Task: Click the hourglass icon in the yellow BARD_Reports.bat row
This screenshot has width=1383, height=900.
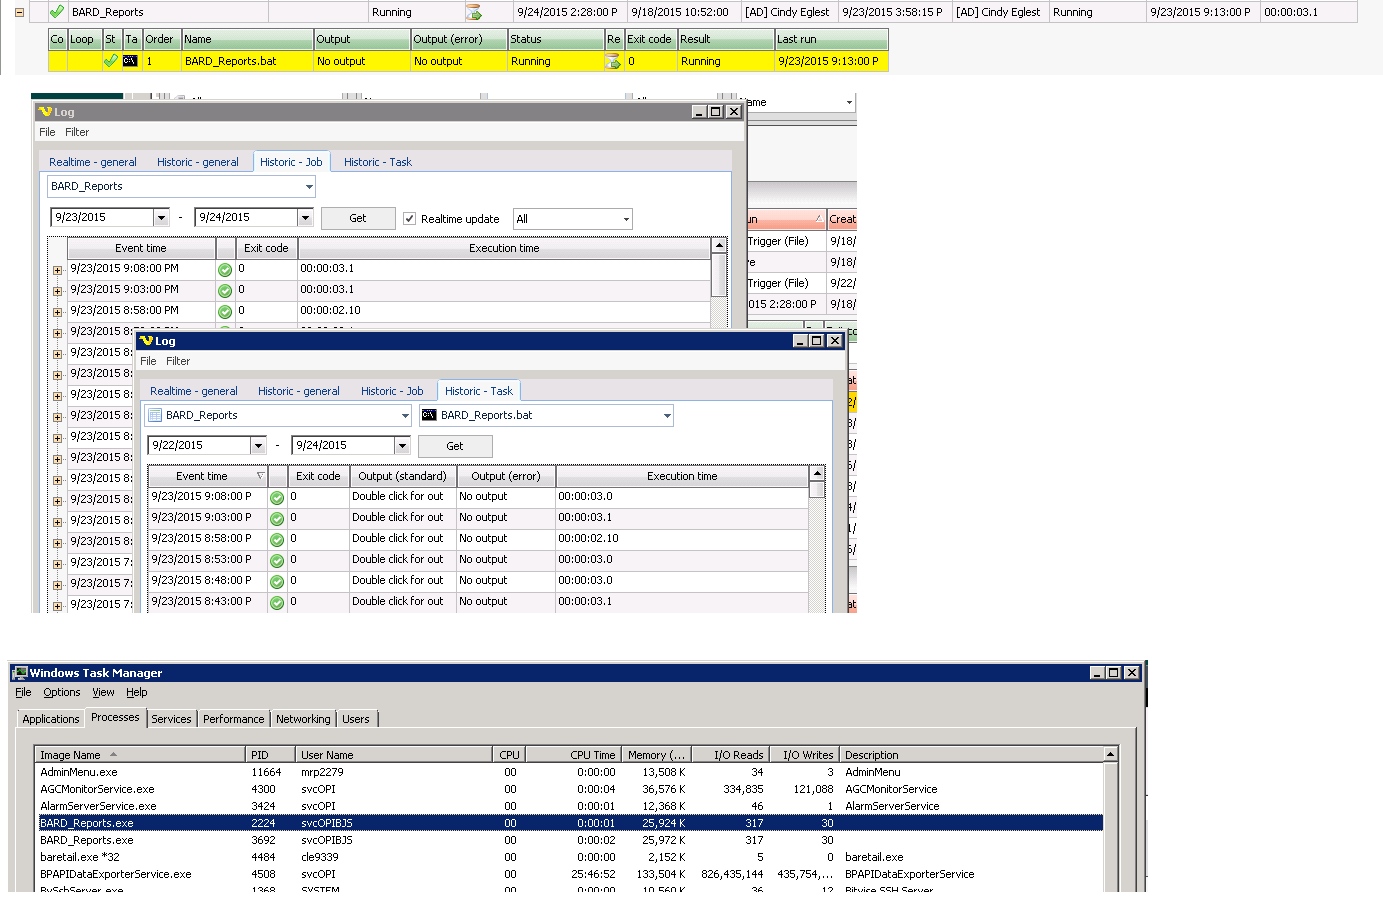Action: pyautogui.click(x=612, y=61)
